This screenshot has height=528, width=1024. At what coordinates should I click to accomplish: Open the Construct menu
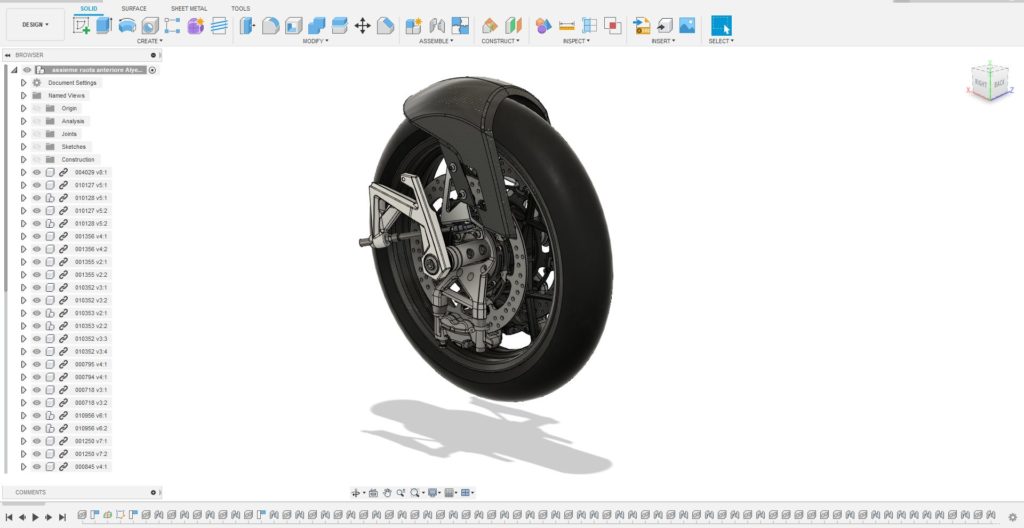click(x=500, y=41)
